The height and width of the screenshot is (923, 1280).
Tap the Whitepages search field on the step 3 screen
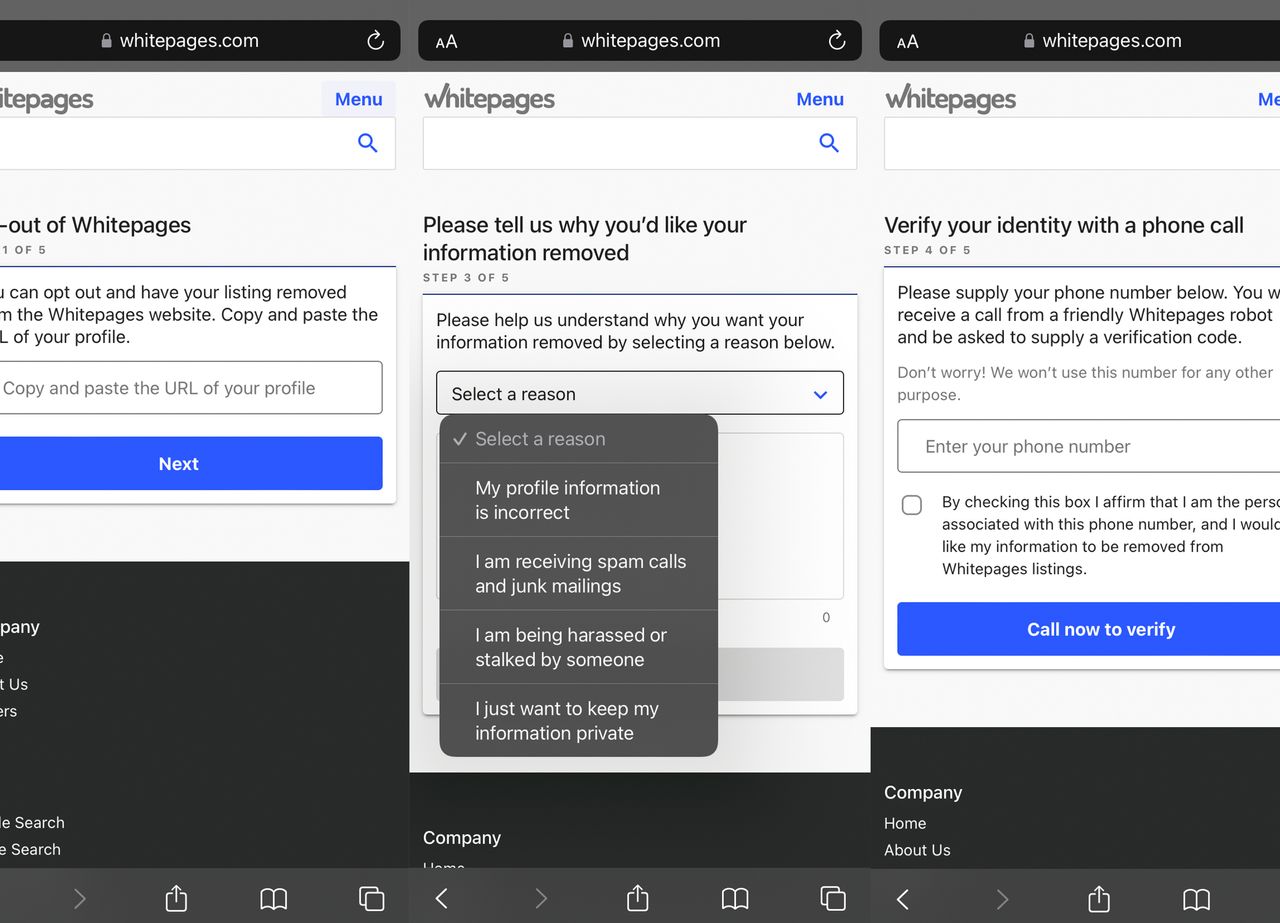(640, 143)
